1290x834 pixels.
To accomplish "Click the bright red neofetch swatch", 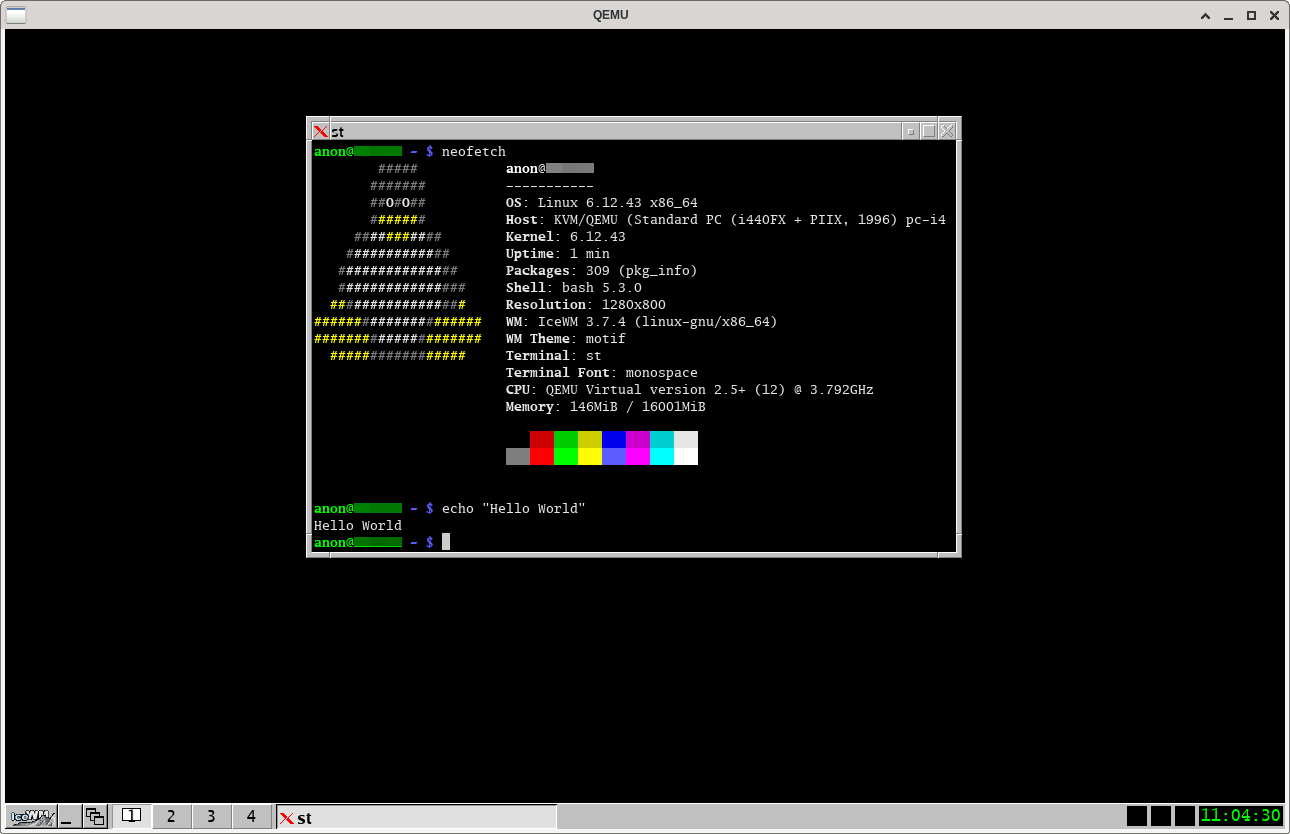I will 542,457.
